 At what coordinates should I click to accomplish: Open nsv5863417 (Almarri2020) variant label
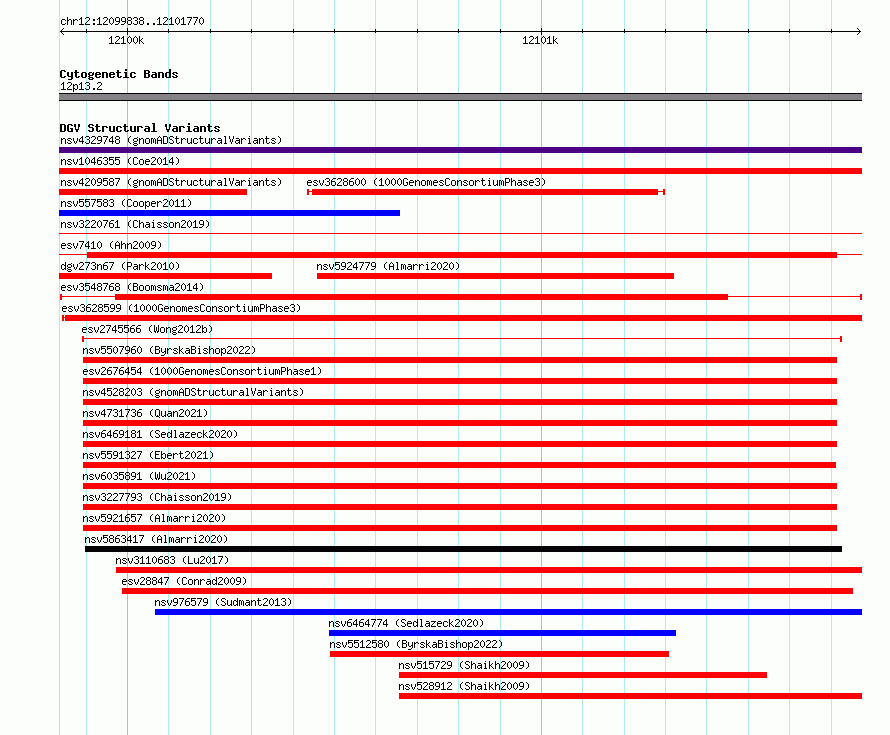click(x=156, y=539)
